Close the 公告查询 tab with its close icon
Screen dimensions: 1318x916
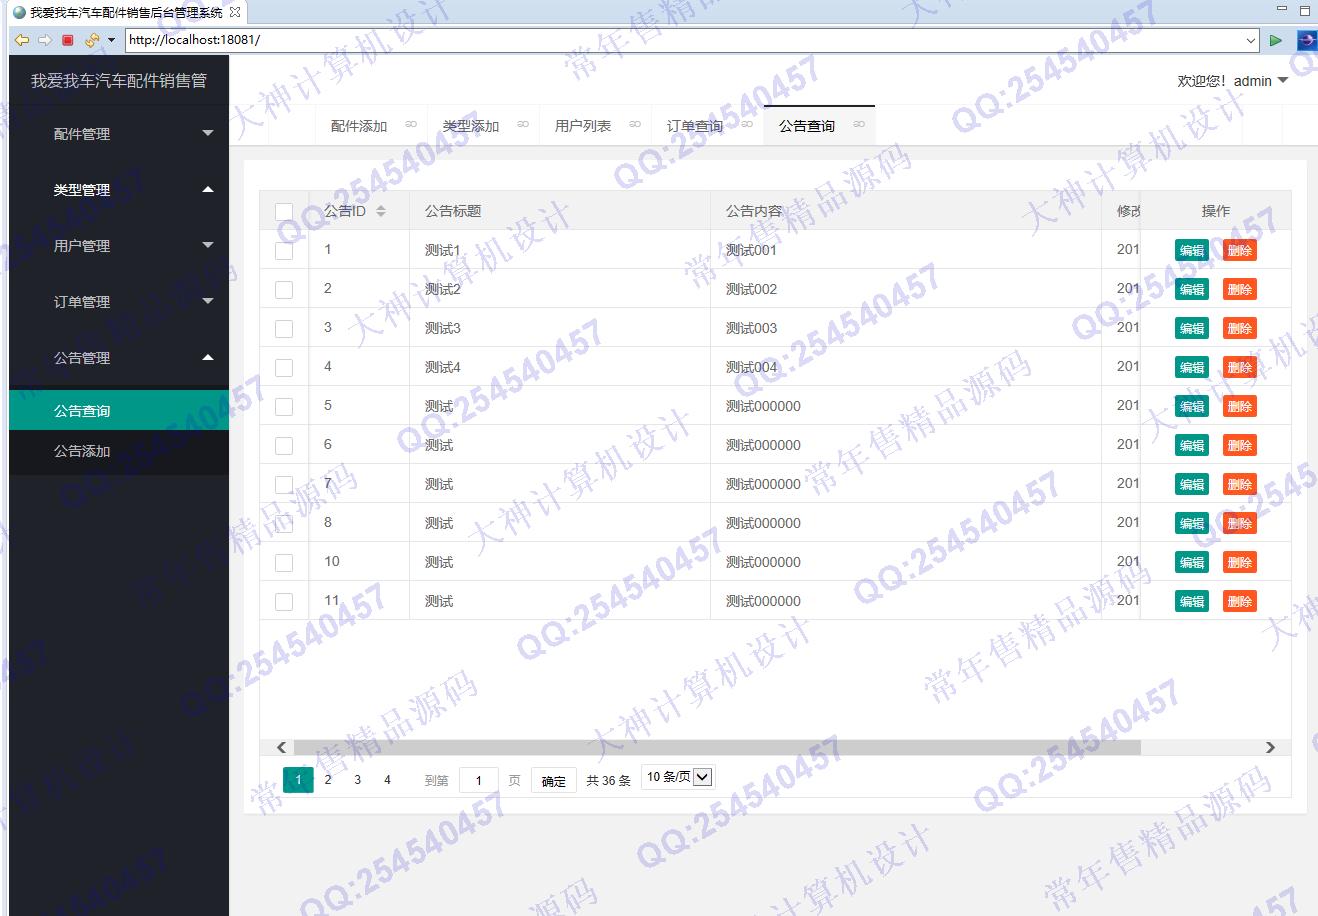(x=859, y=125)
